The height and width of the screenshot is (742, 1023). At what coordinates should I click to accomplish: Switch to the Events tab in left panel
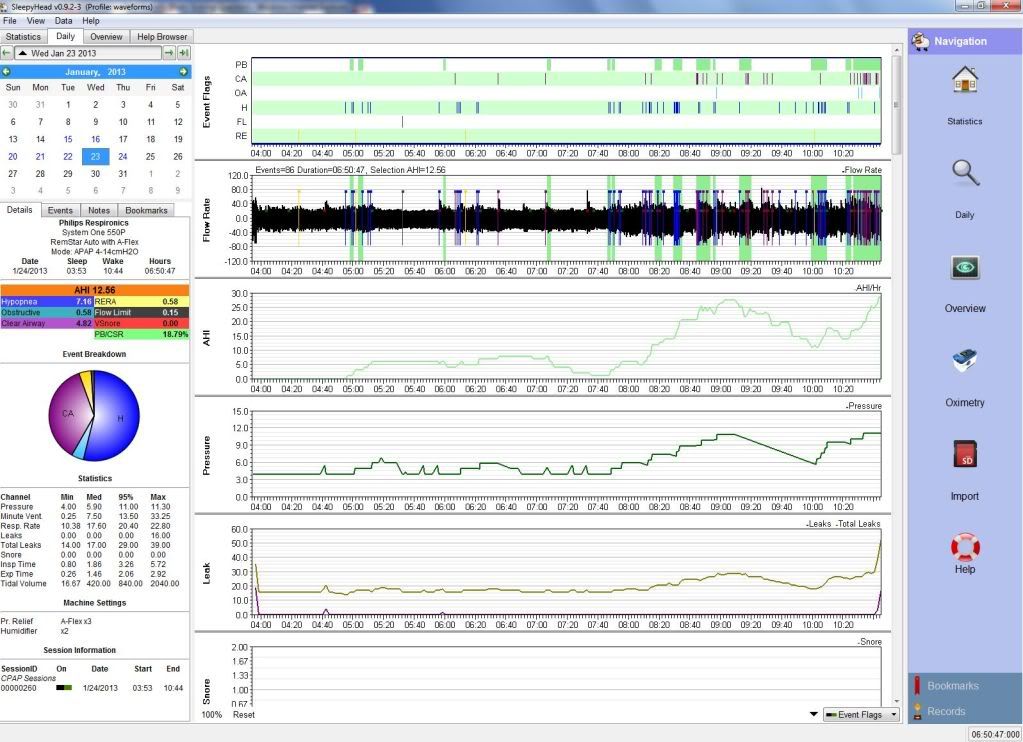(60, 210)
